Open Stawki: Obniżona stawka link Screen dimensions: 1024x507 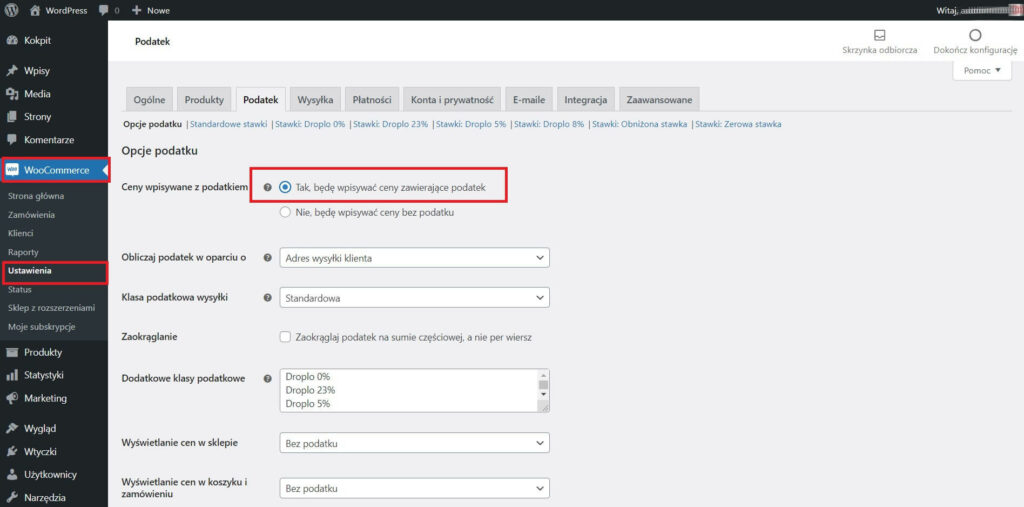click(639, 124)
